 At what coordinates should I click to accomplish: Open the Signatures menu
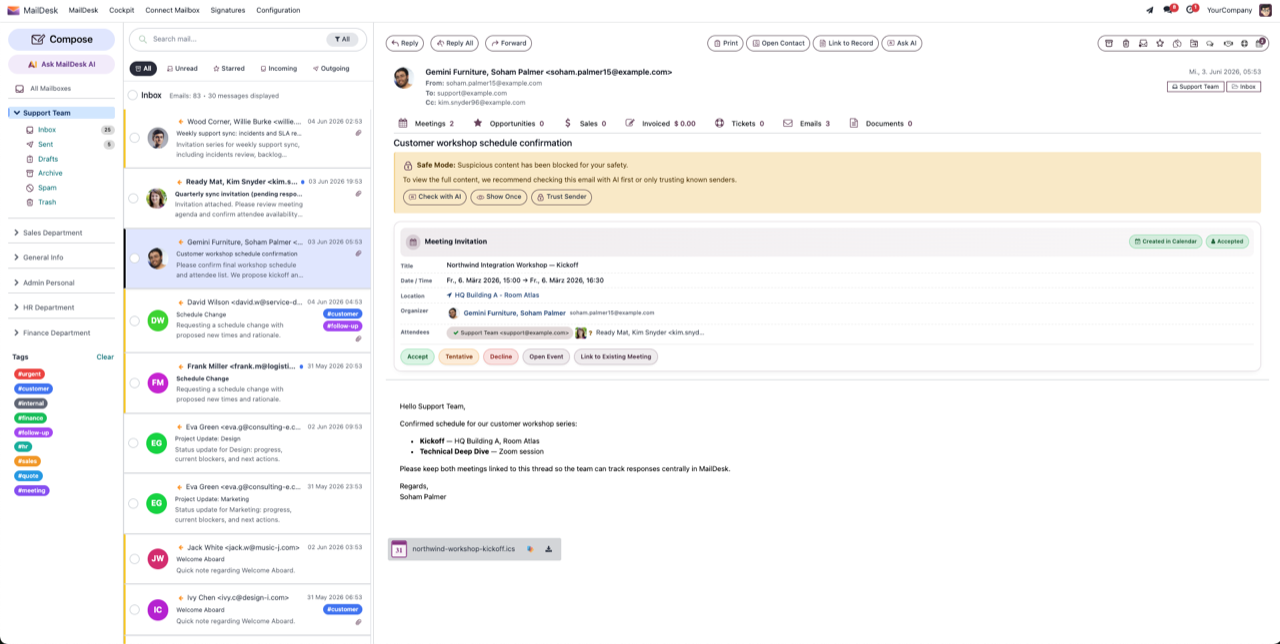click(228, 10)
